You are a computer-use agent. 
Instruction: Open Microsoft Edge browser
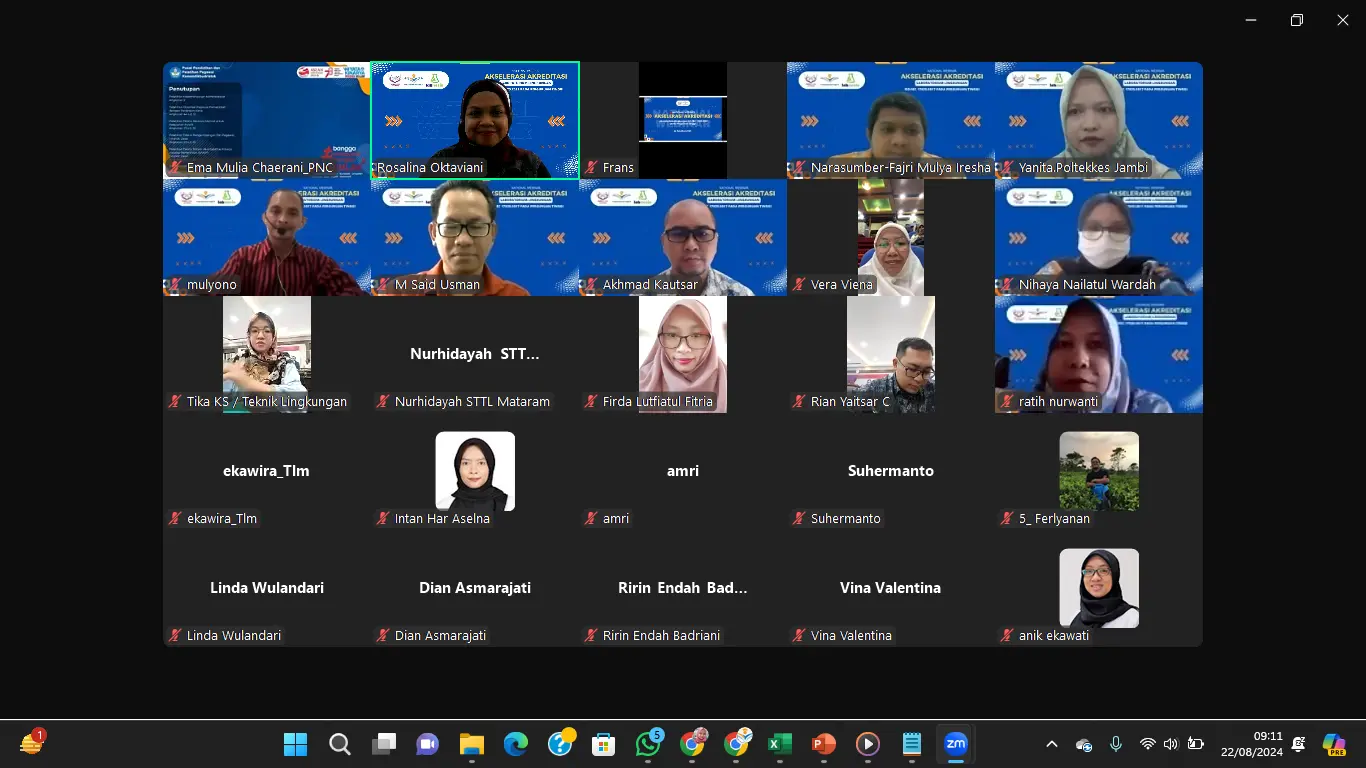515,744
